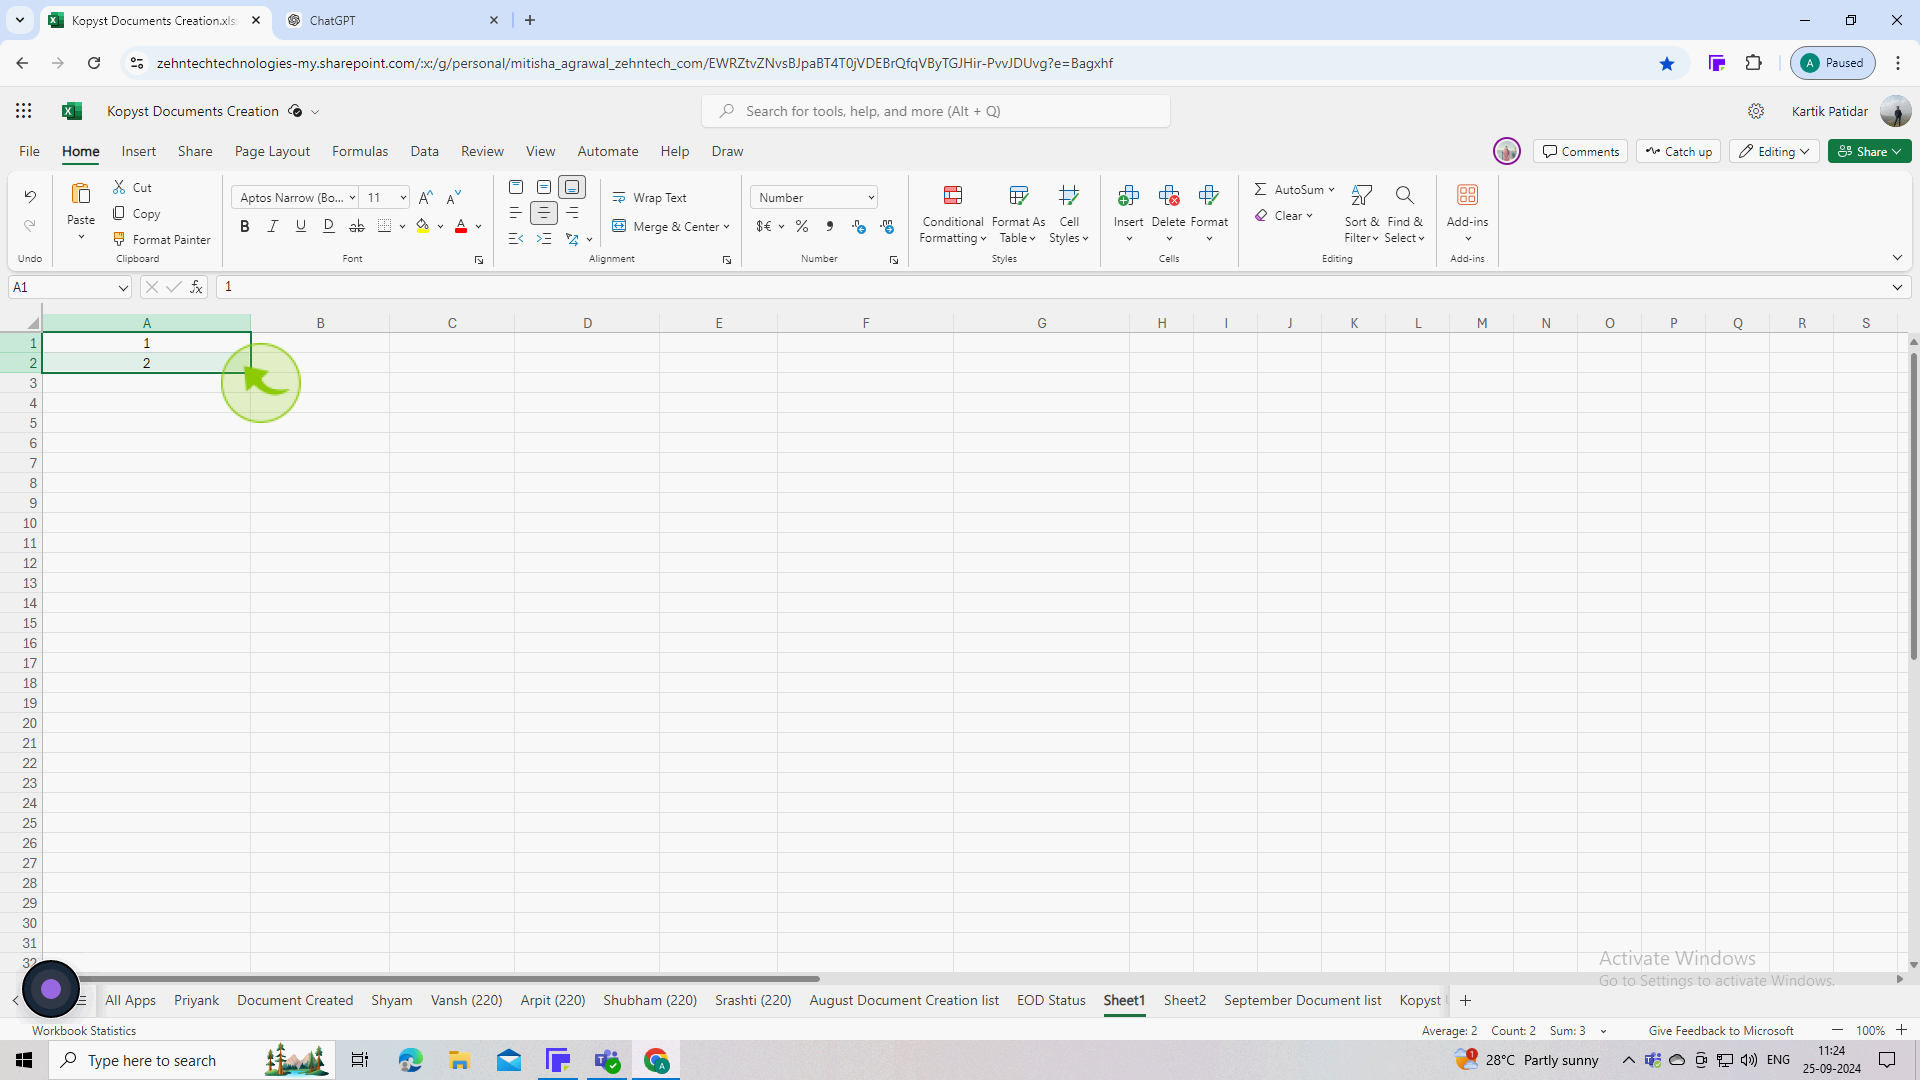Increase indent in Alignment group
The height and width of the screenshot is (1080, 1920).
tap(544, 239)
